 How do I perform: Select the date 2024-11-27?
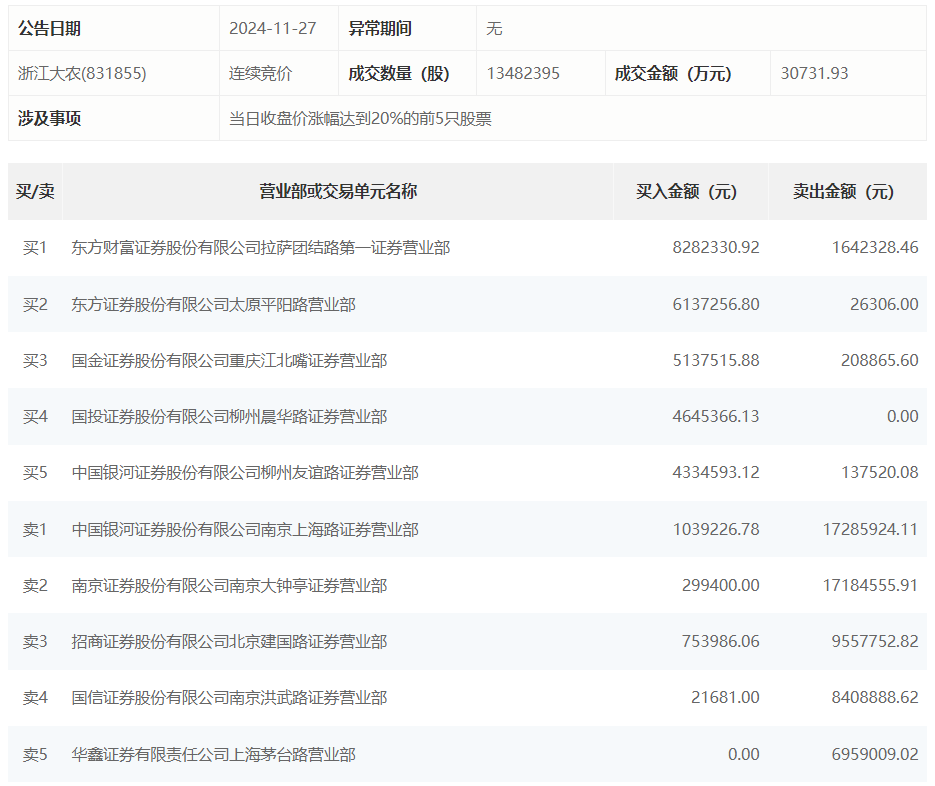point(273,29)
